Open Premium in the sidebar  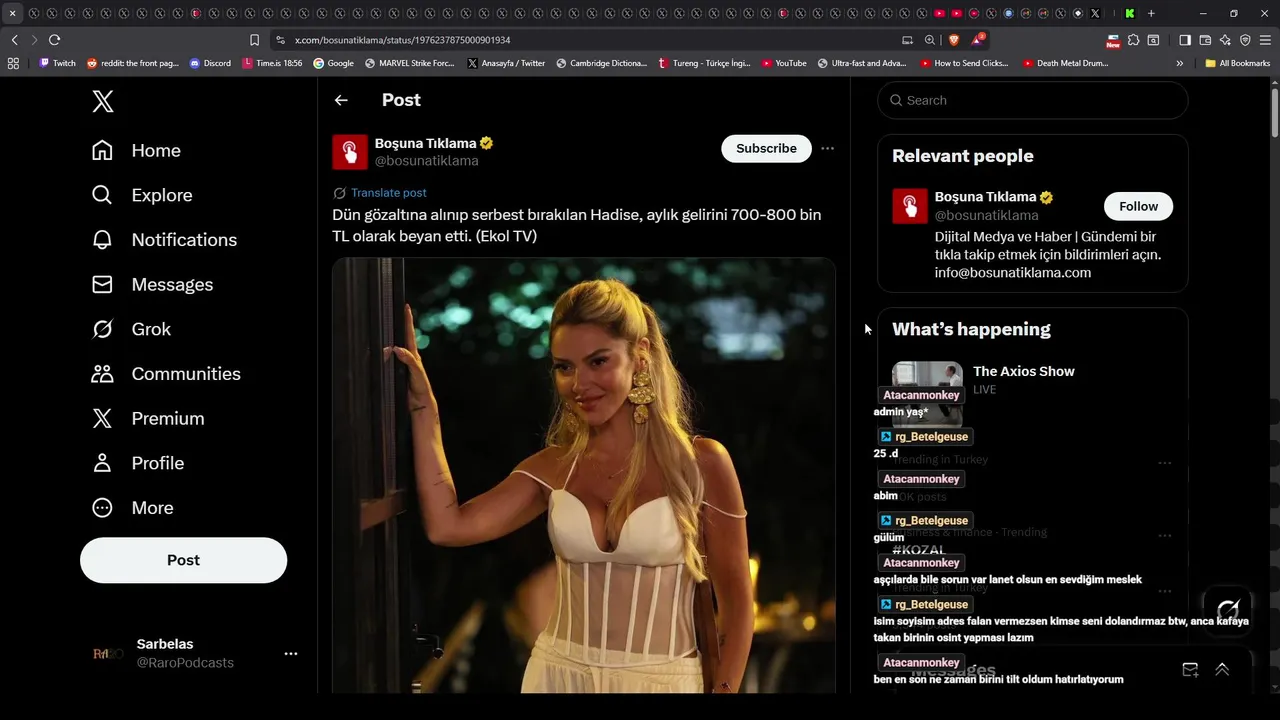point(147,418)
